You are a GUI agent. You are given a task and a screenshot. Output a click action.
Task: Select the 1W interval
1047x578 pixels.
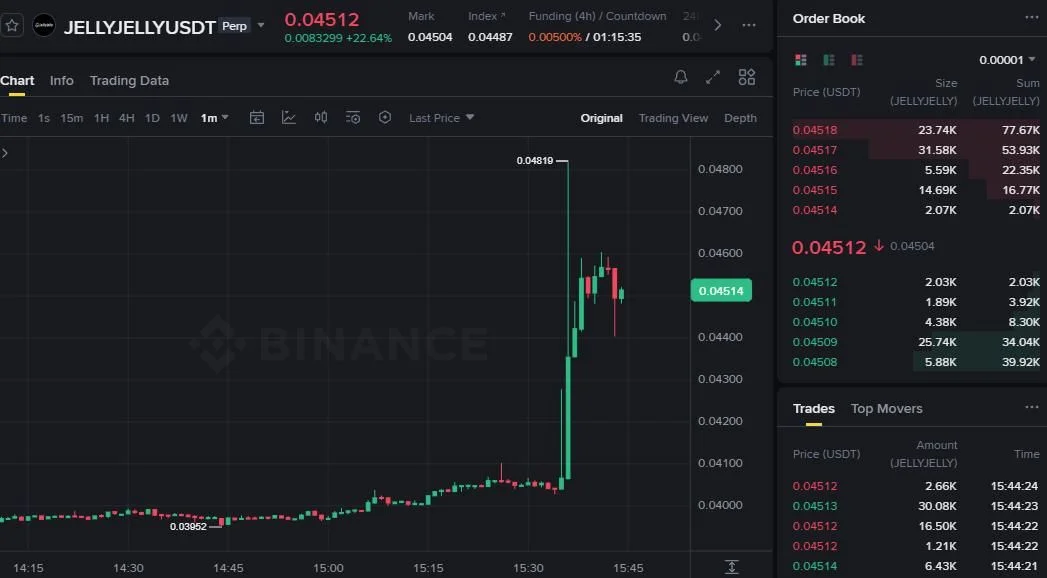178,118
